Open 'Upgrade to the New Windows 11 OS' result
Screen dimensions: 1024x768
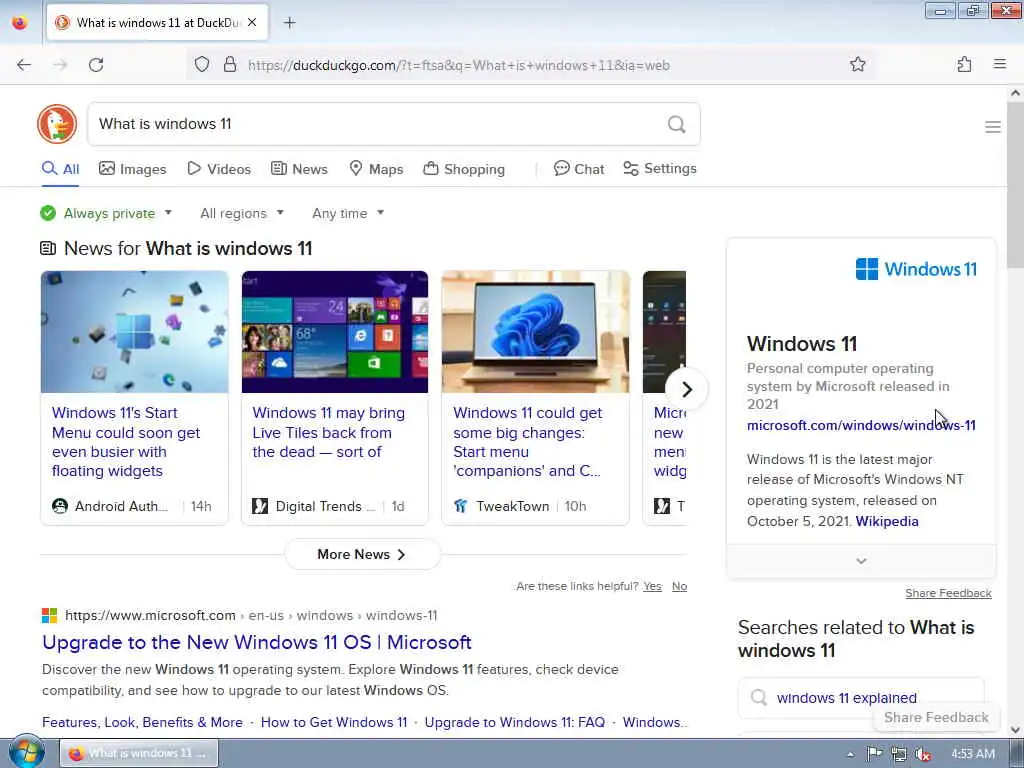[x=257, y=642]
